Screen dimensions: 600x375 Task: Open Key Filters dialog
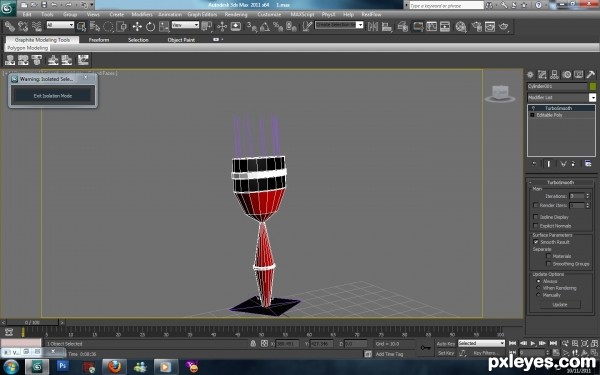pyautogui.click(x=486, y=353)
